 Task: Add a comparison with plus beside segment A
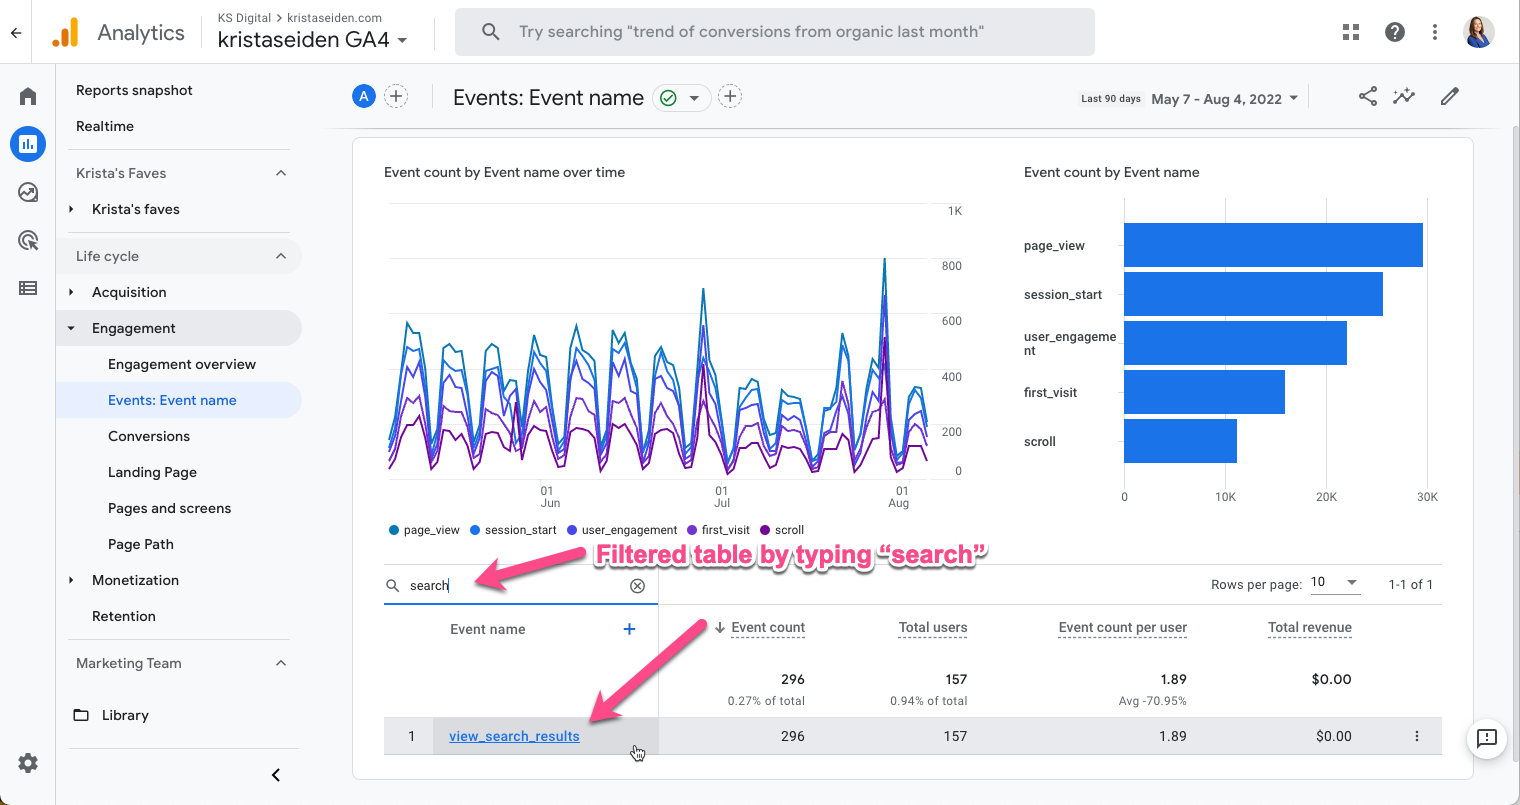click(x=397, y=96)
